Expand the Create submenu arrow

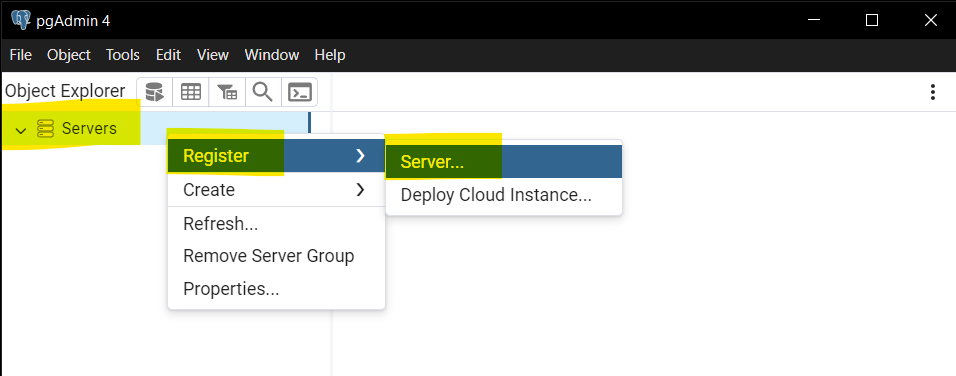click(x=360, y=190)
